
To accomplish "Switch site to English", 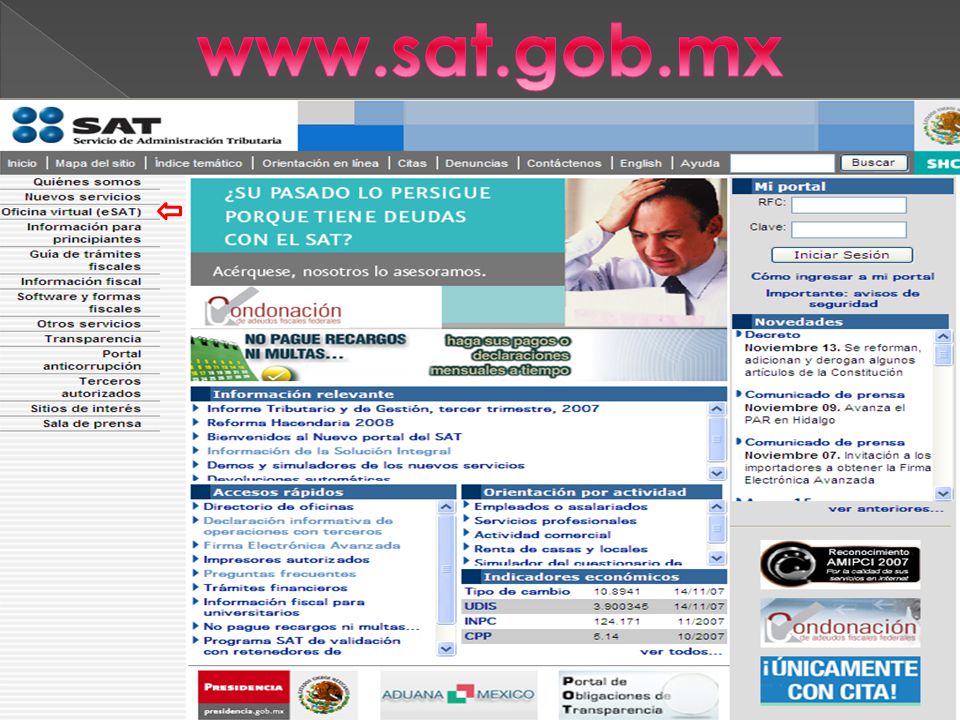I will 640,163.
